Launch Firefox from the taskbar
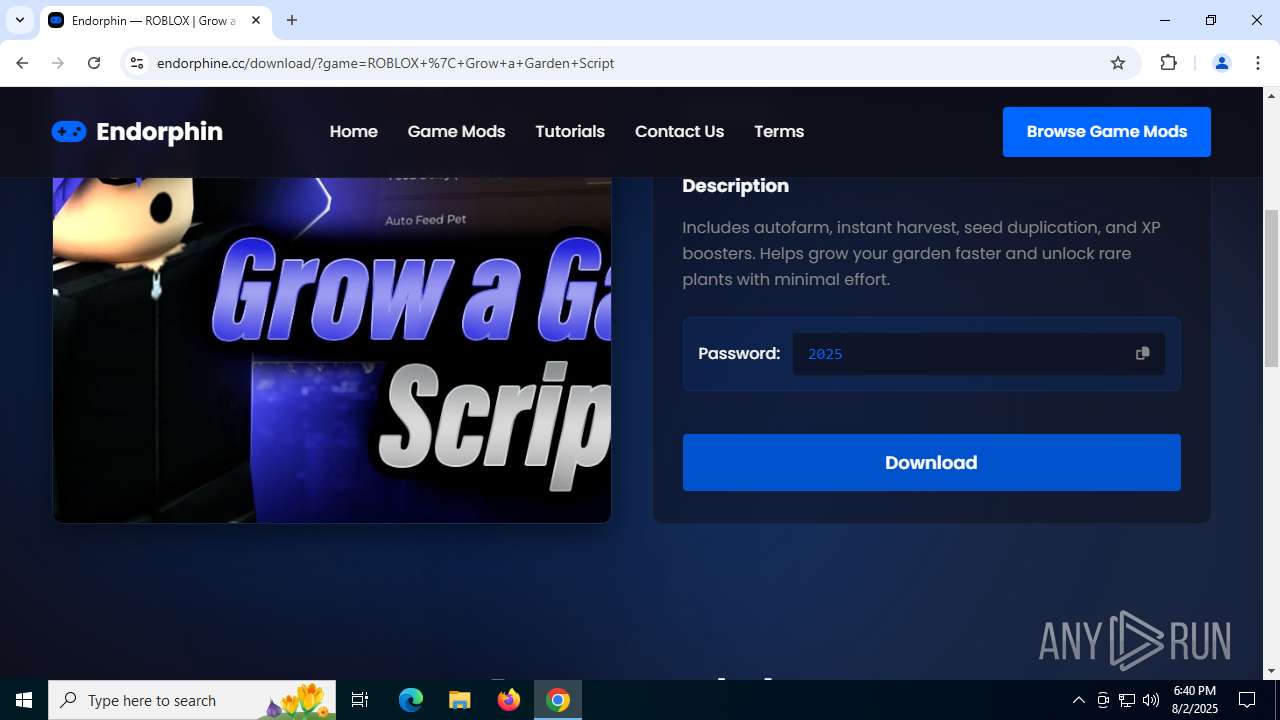The image size is (1280, 720). click(x=509, y=700)
